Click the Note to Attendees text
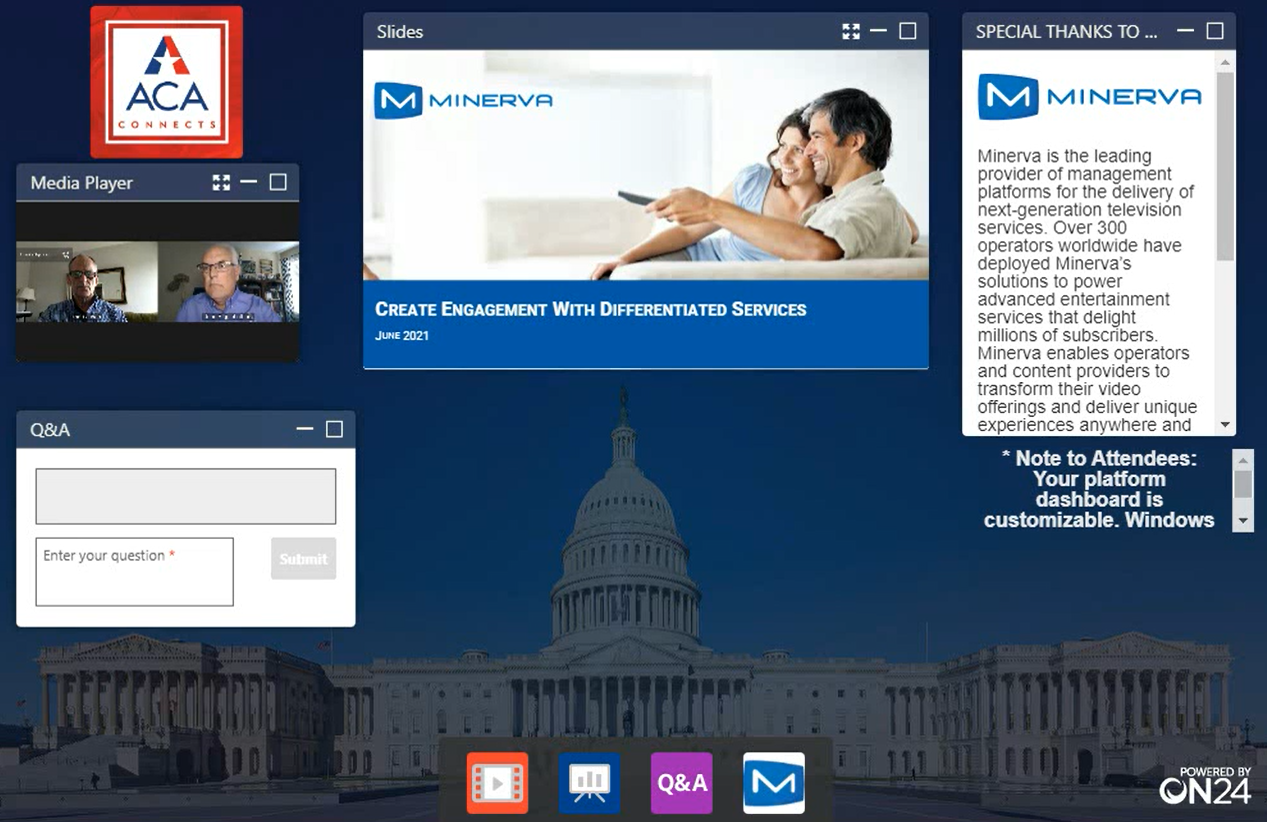This screenshot has height=822, width=1267. [x=1099, y=489]
